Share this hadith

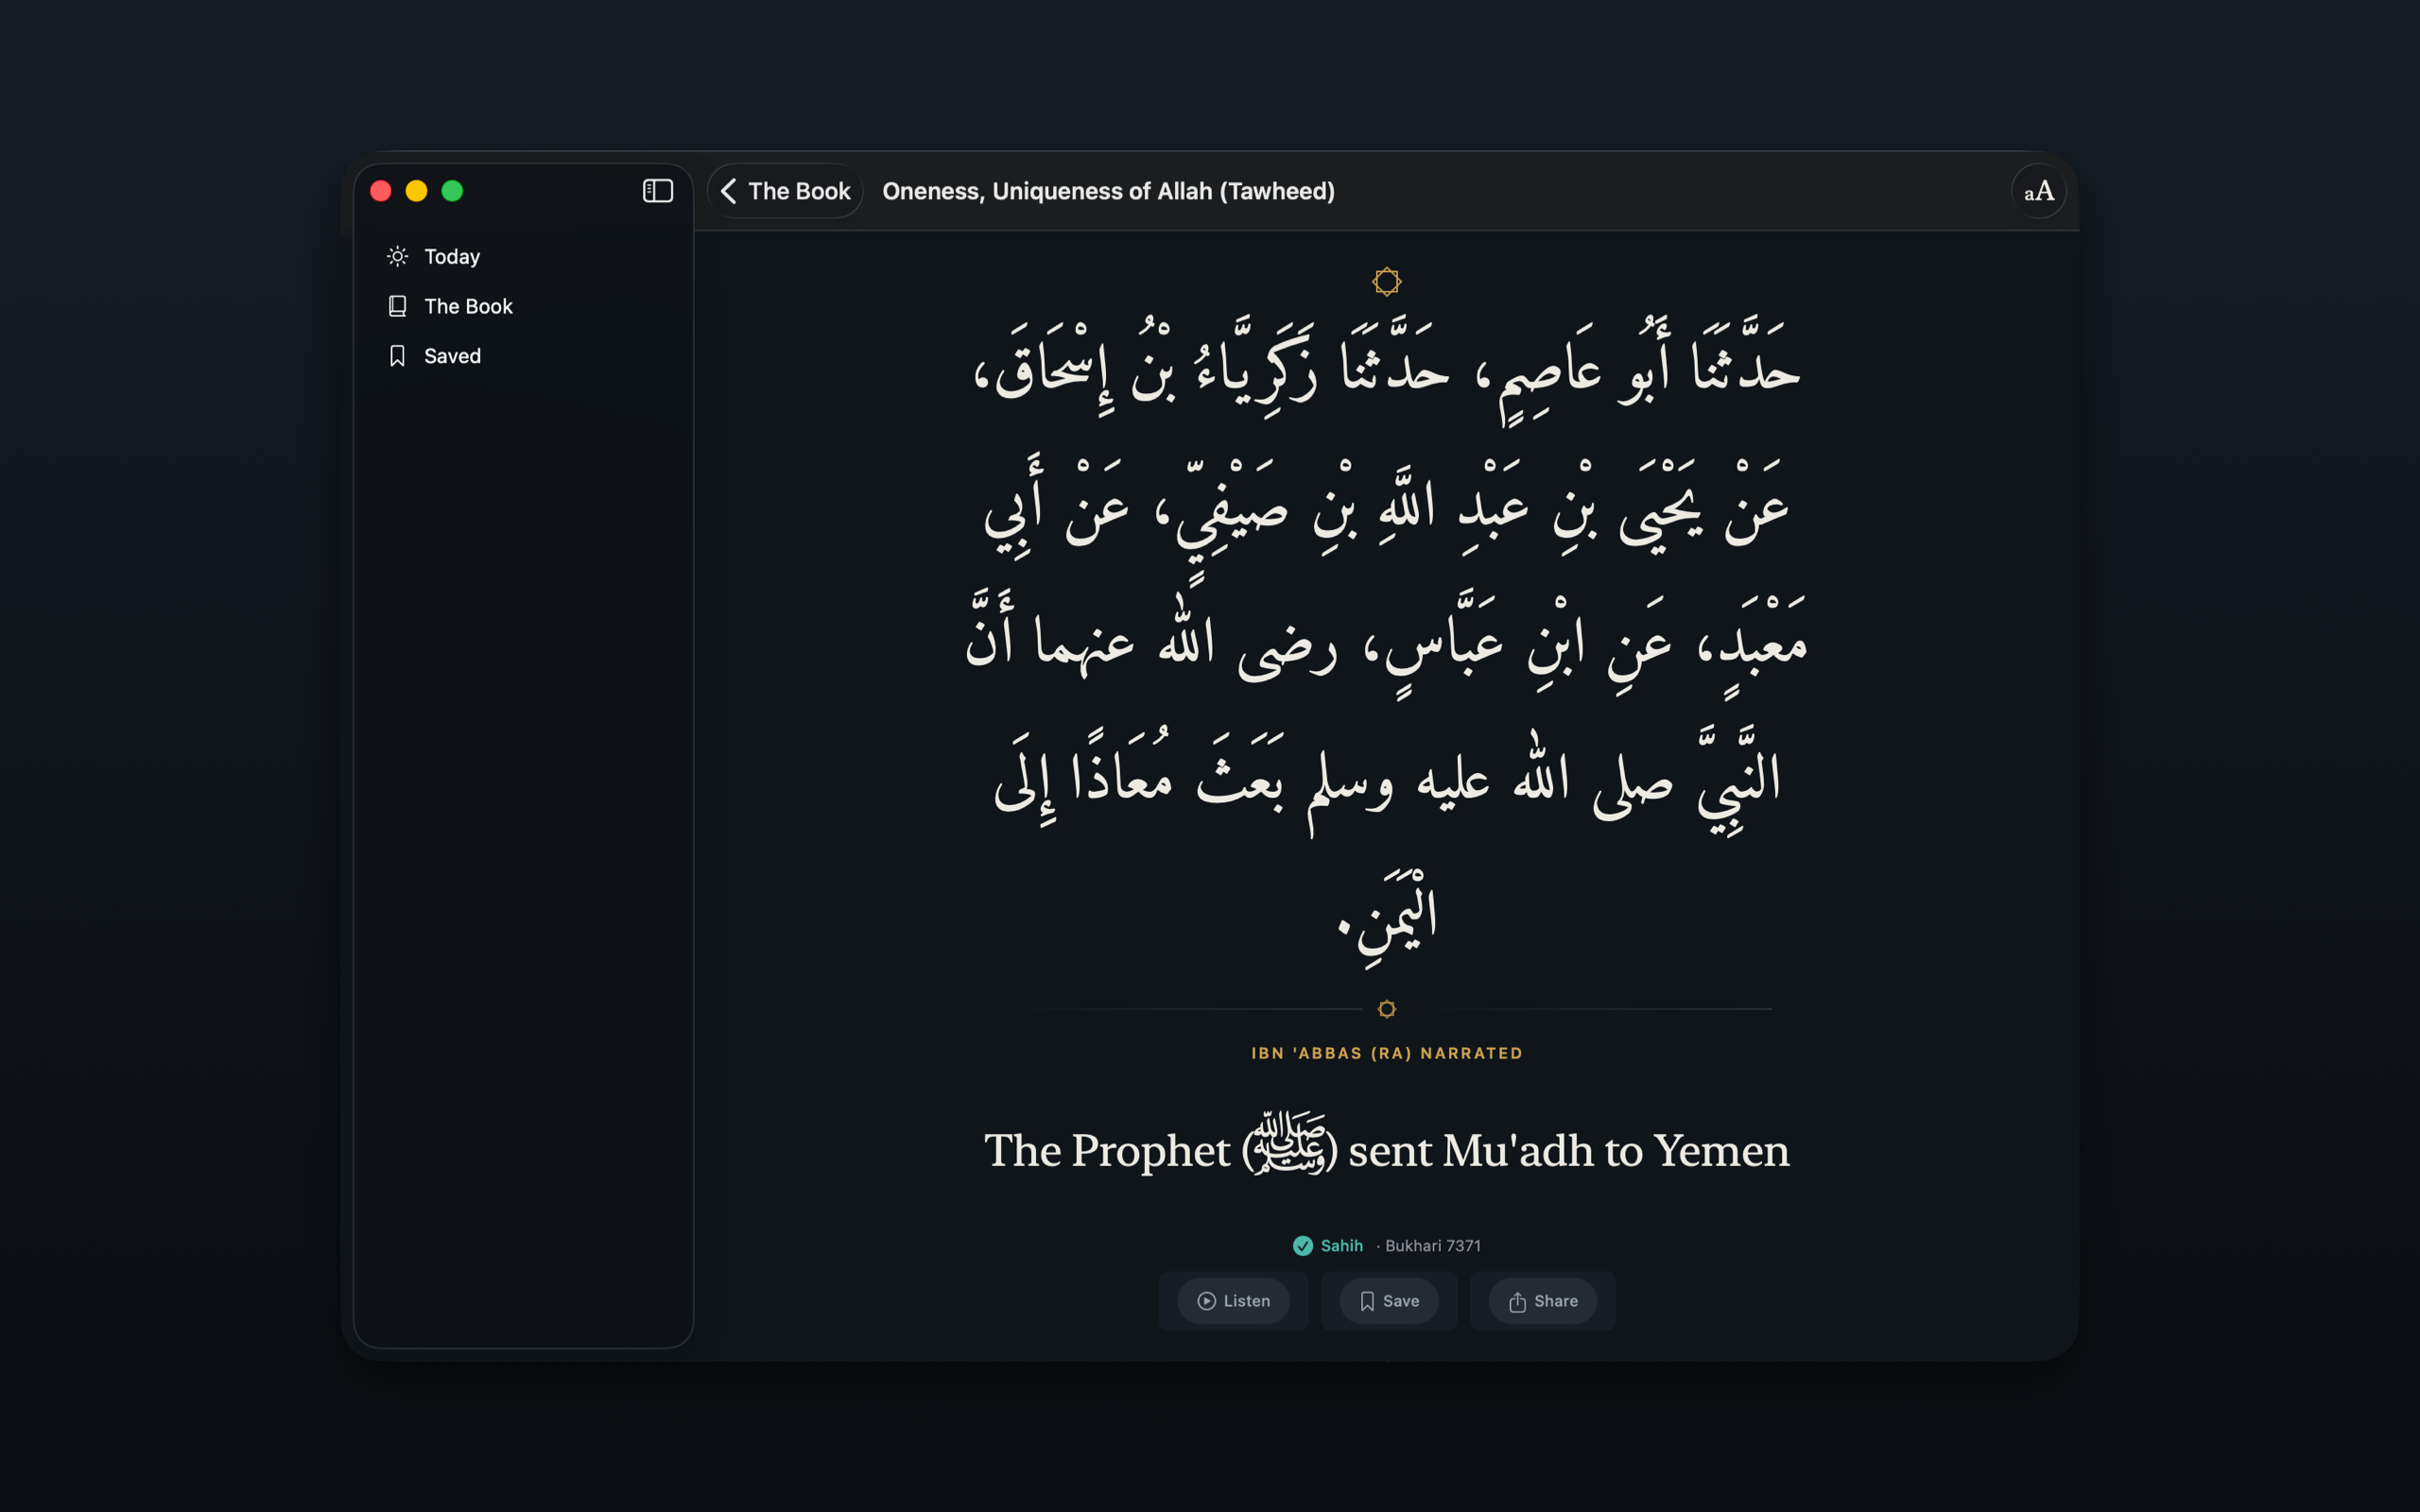[1543, 1300]
